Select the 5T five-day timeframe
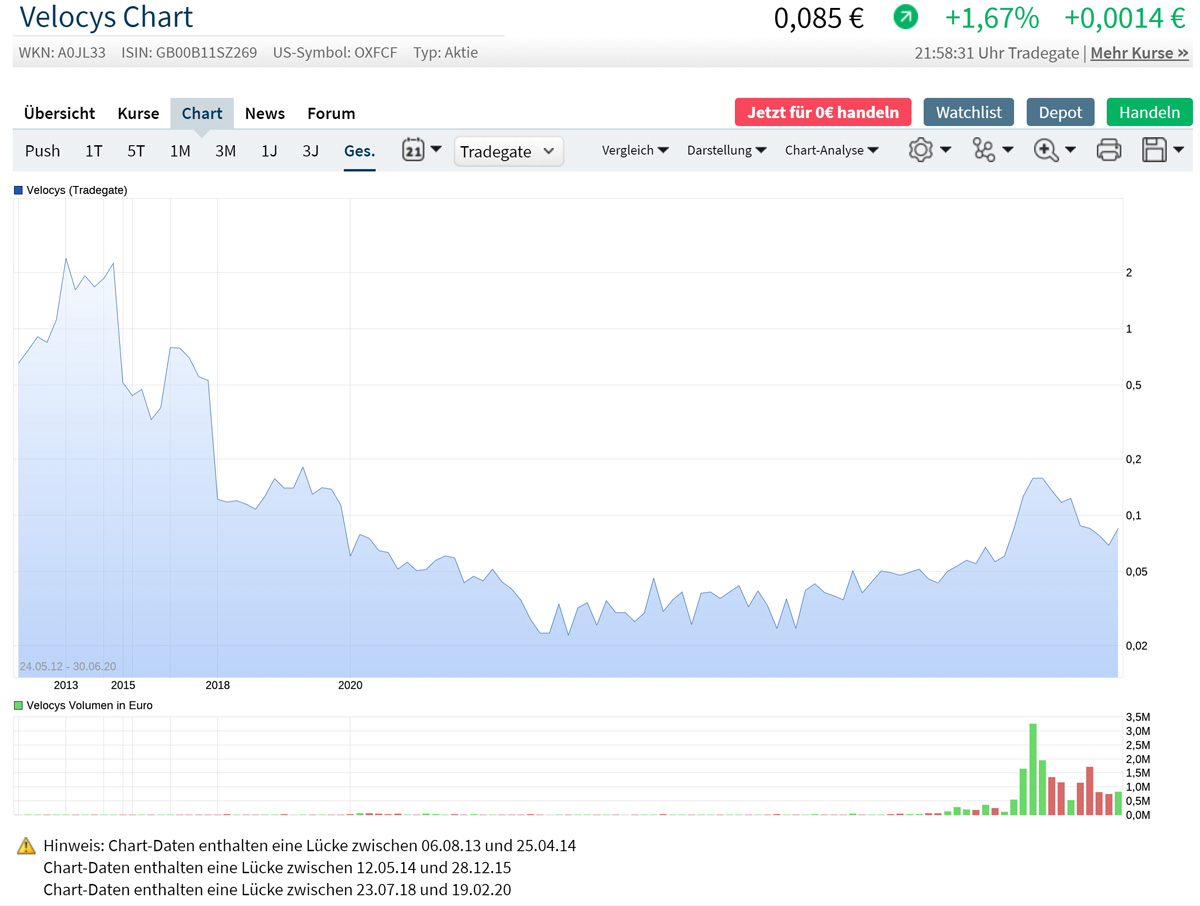This screenshot has height=906, width=1200. click(136, 151)
